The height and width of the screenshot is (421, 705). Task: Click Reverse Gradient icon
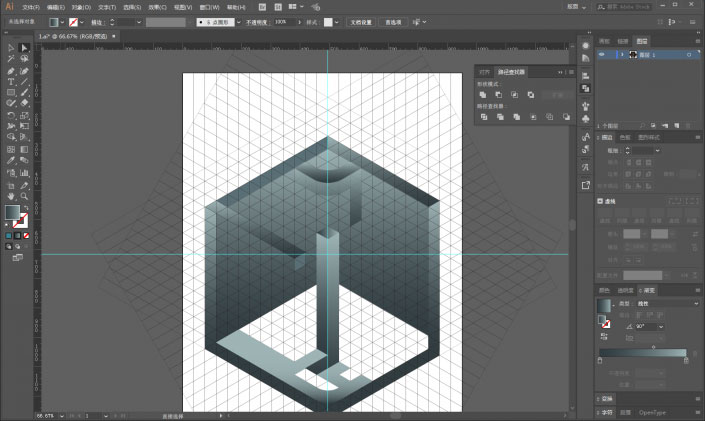pyautogui.click(x=604, y=336)
